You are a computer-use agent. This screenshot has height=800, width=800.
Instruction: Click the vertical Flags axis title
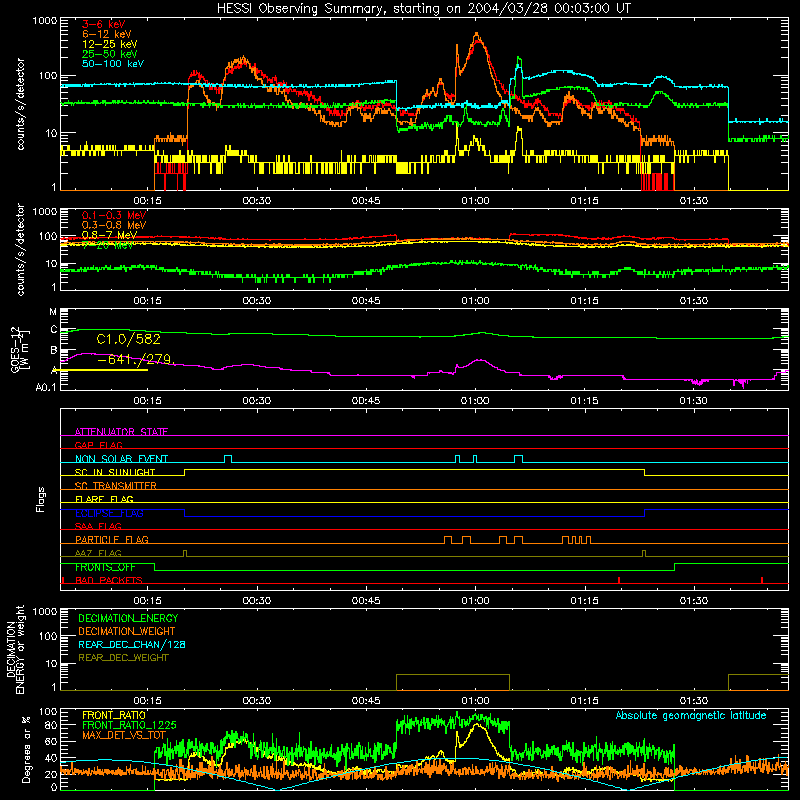click(41, 499)
